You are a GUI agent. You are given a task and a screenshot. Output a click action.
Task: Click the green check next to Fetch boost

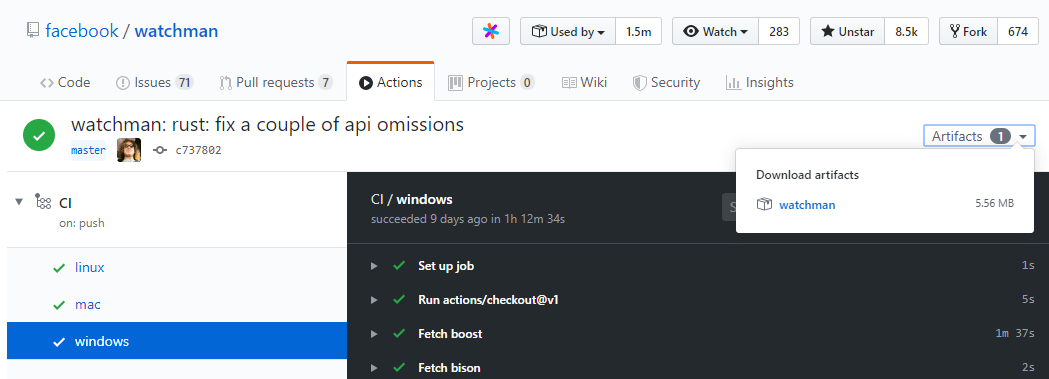pyautogui.click(x=399, y=334)
